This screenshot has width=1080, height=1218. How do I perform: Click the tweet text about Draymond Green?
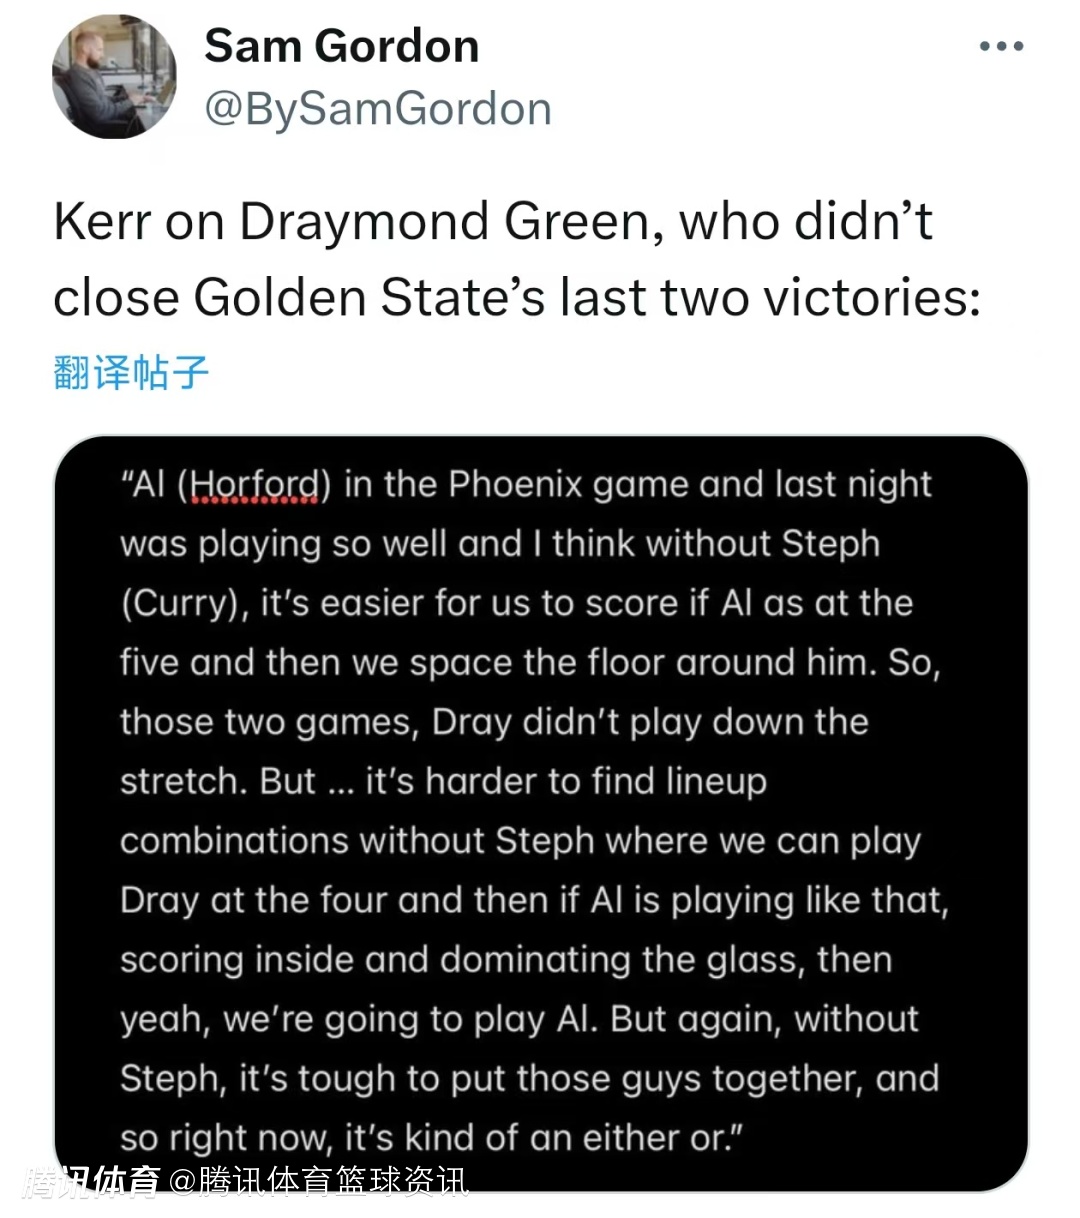tap(515, 258)
